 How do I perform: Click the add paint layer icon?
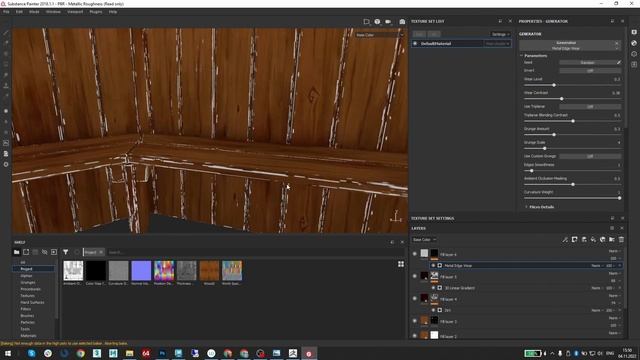coord(584,240)
